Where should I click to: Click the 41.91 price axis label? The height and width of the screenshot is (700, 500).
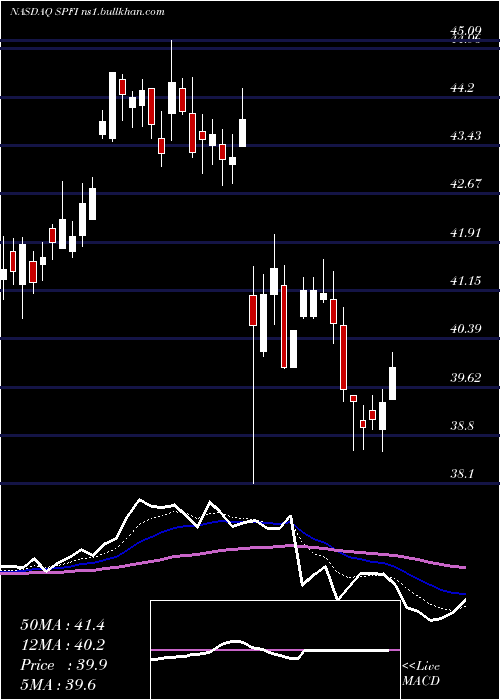[466, 232]
